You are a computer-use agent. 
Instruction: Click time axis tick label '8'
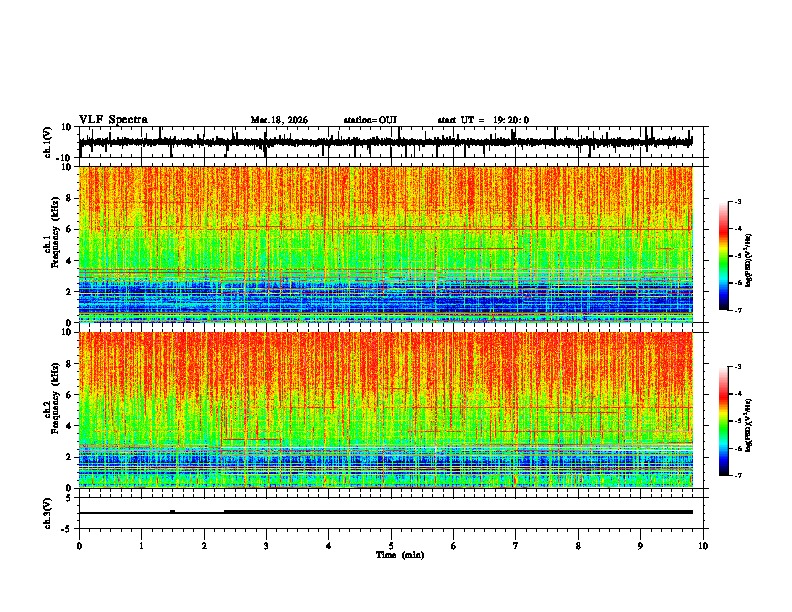578,546
